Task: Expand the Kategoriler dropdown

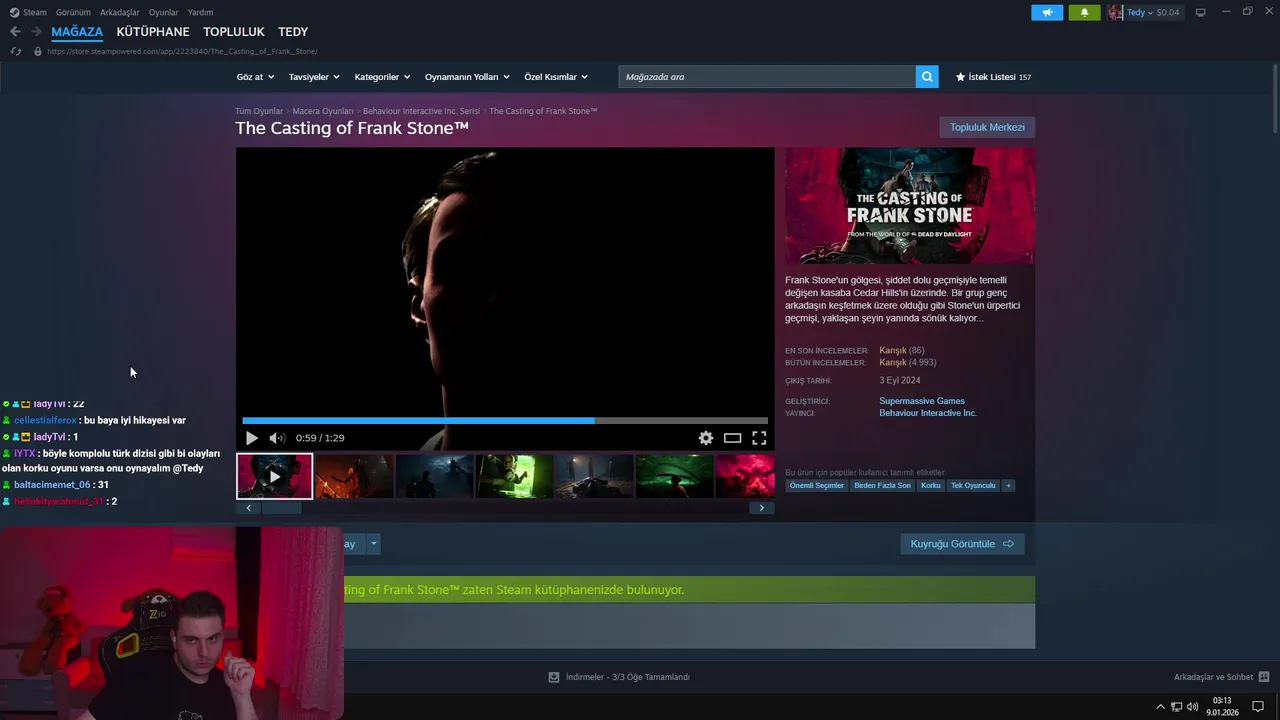Action: tap(382, 77)
